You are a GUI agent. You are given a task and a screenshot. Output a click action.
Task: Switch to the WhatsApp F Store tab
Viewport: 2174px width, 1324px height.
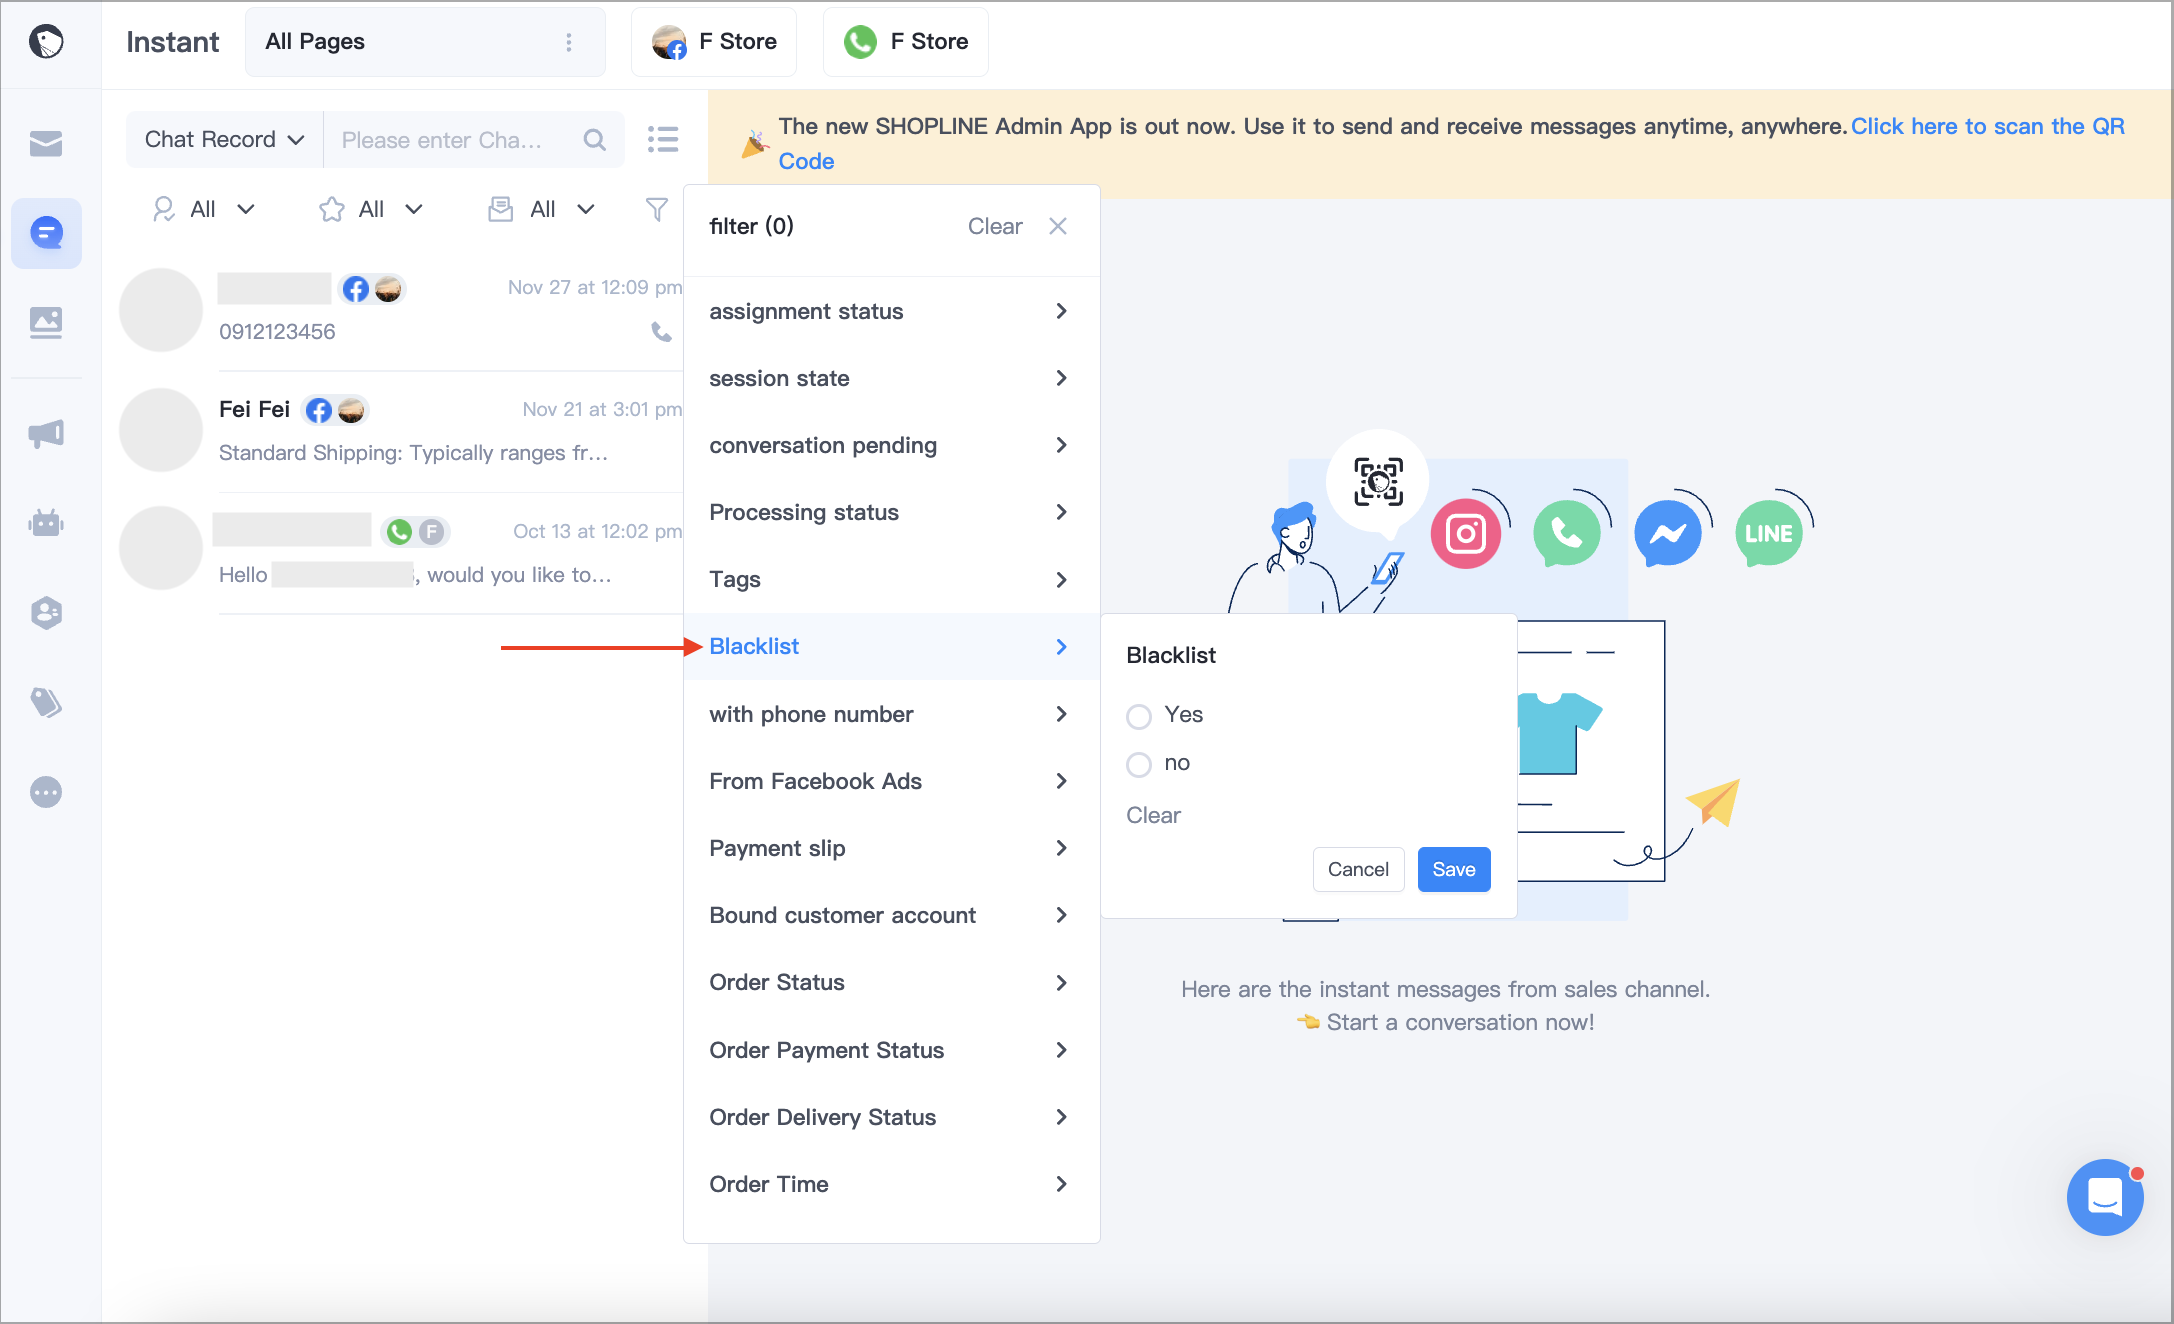pos(906,42)
